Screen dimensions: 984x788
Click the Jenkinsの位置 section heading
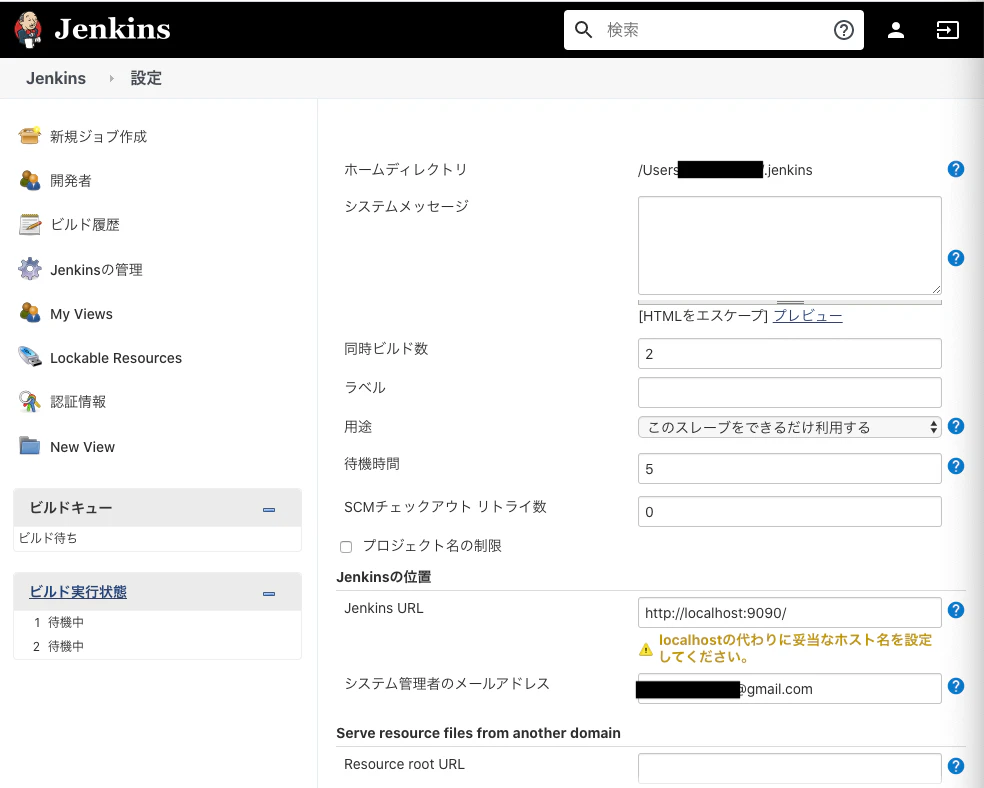[x=383, y=577]
